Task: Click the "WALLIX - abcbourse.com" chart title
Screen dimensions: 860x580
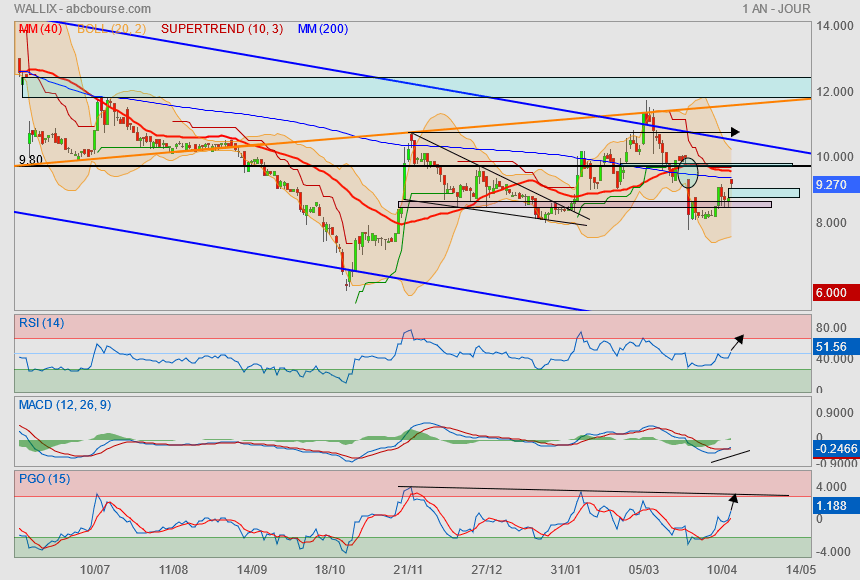Action: pyautogui.click(x=82, y=9)
